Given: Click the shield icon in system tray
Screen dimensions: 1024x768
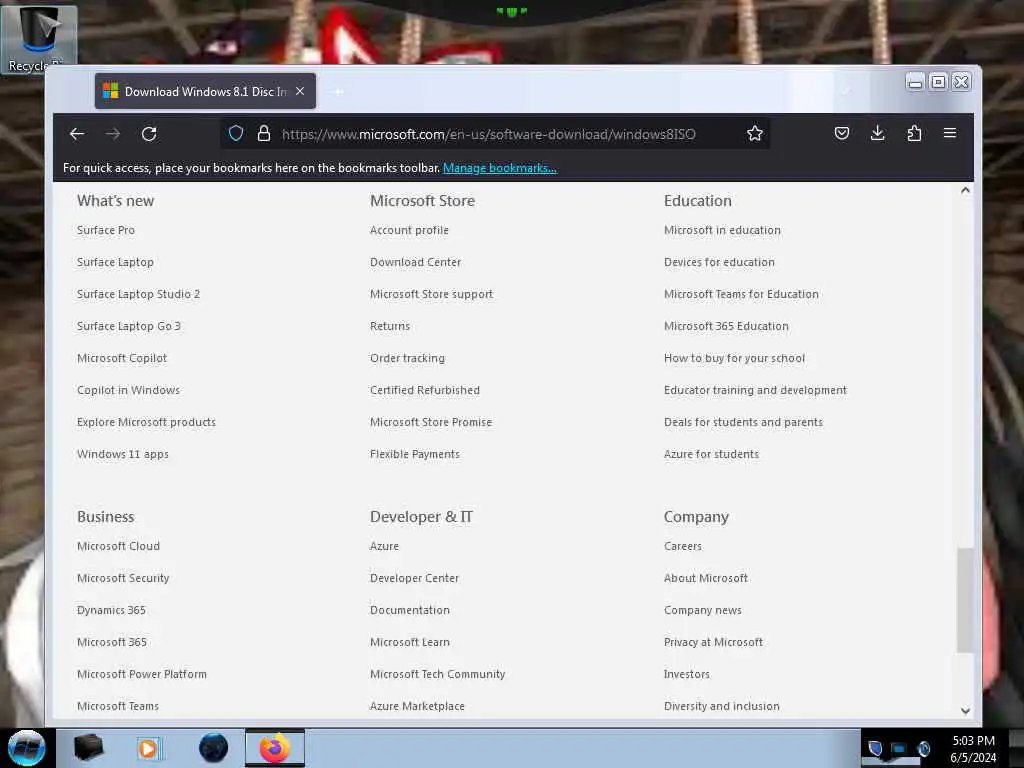Looking at the screenshot, I should click(x=875, y=748).
